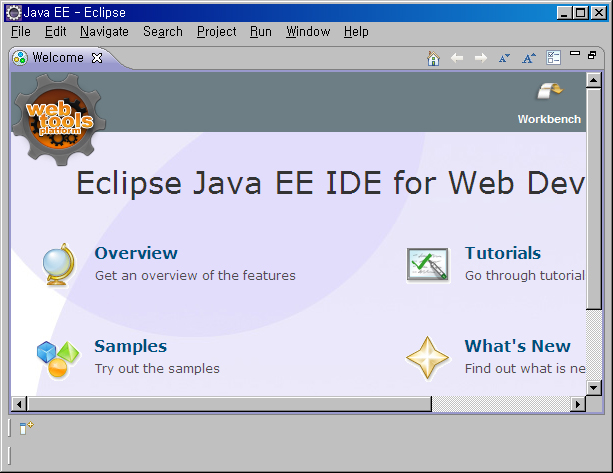Screen dimensions: 613x473
Task: Click the customize page icon
Action: tap(554, 58)
